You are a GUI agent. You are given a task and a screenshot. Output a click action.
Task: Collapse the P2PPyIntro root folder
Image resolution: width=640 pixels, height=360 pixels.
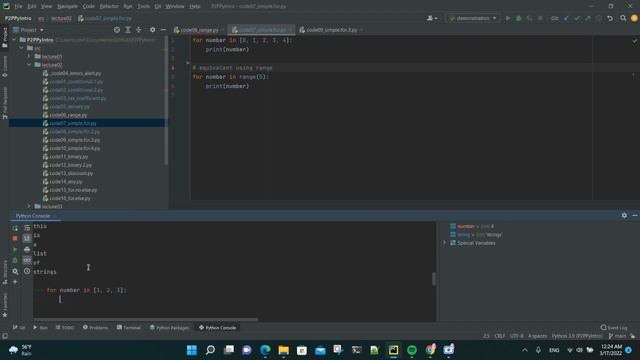(x=15, y=40)
